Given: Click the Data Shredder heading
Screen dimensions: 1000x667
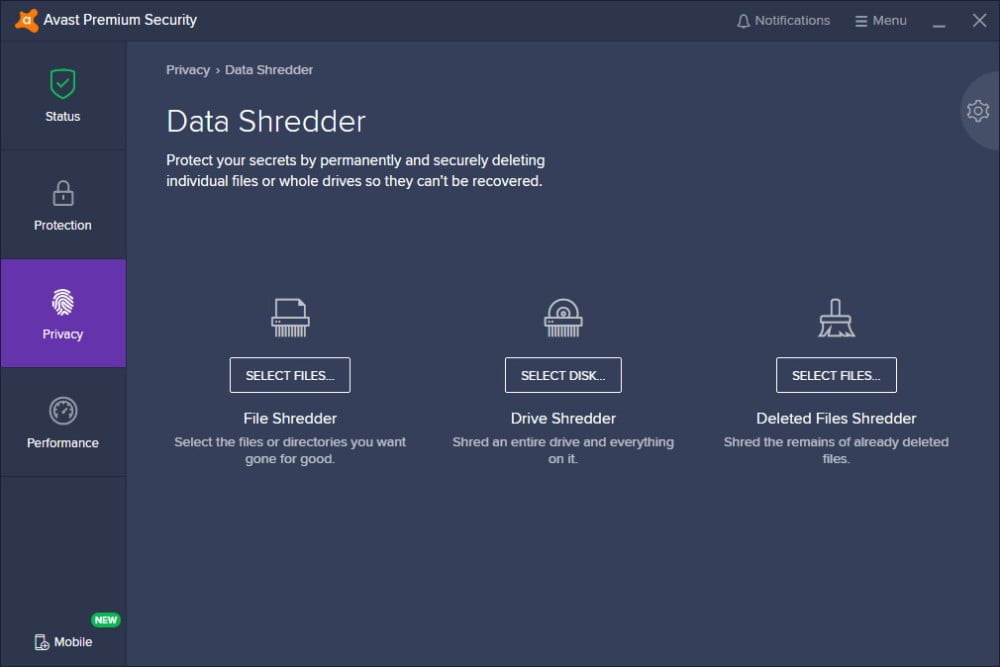Looking at the screenshot, I should [266, 121].
